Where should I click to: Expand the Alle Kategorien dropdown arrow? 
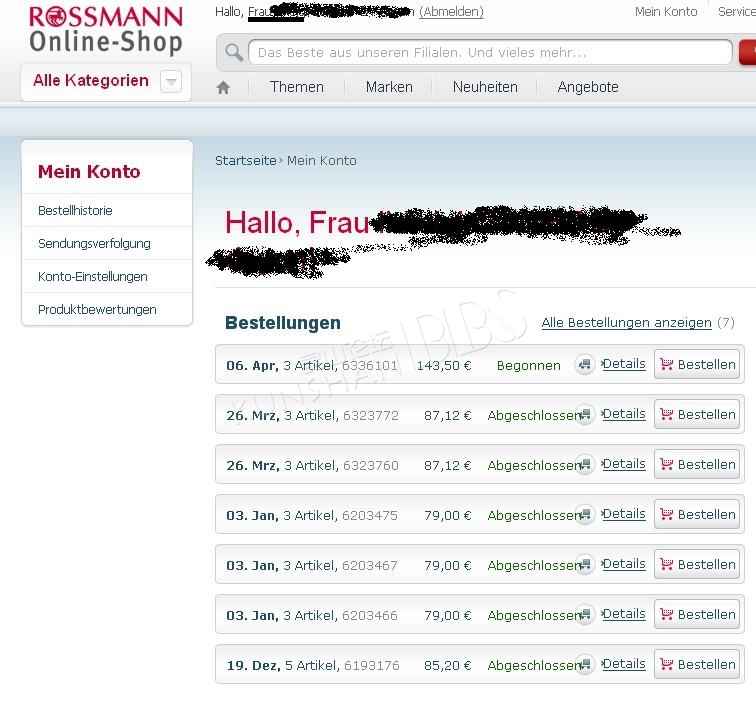(x=171, y=81)
